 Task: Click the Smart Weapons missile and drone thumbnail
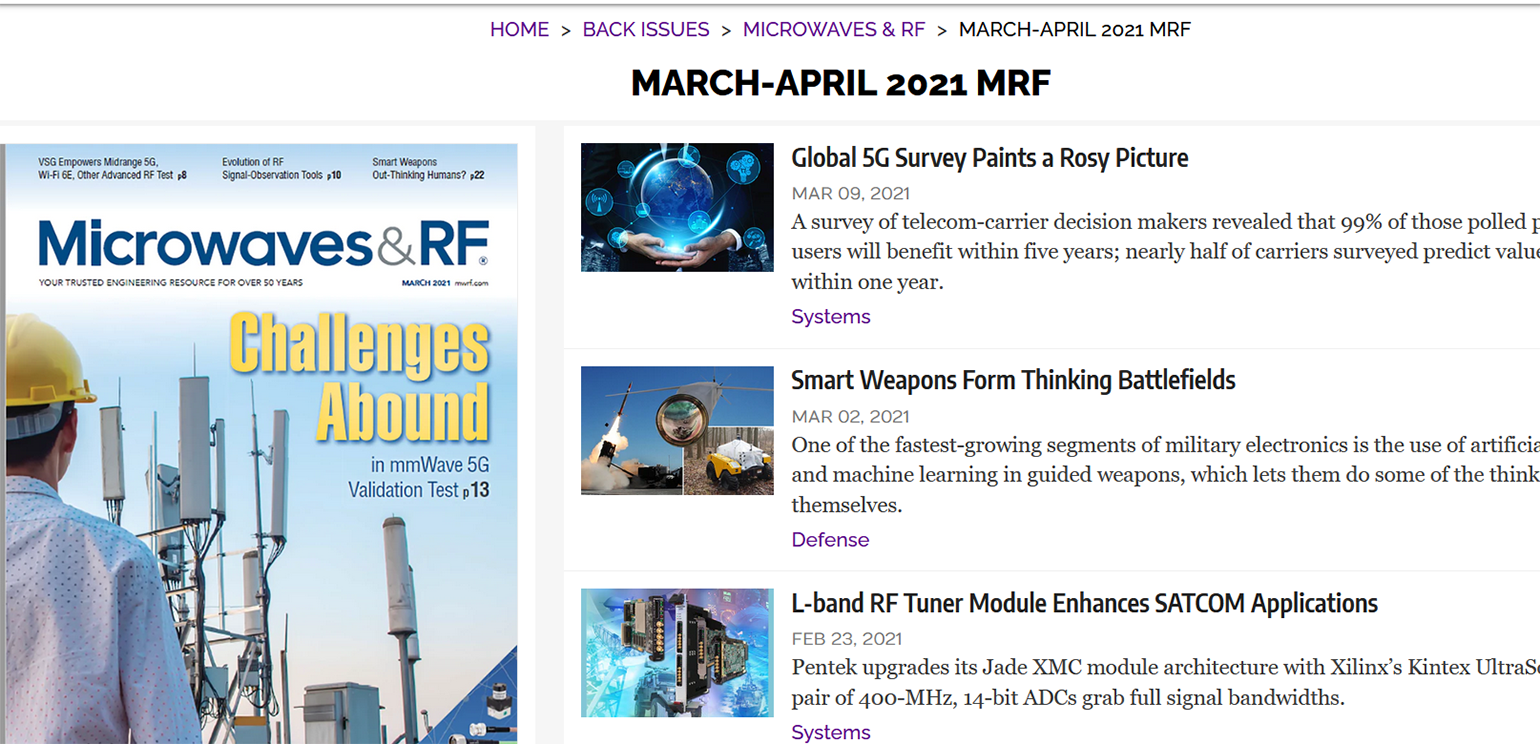677,430
